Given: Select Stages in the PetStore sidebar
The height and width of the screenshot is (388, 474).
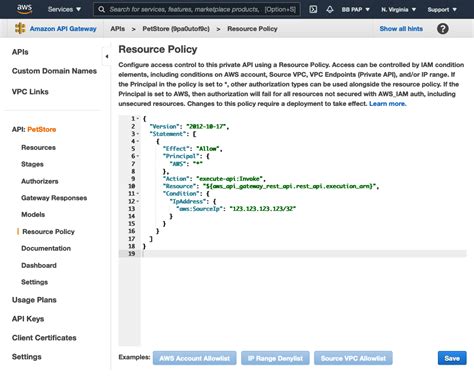Looking at the screenshot, I should (x=32, y=164).
